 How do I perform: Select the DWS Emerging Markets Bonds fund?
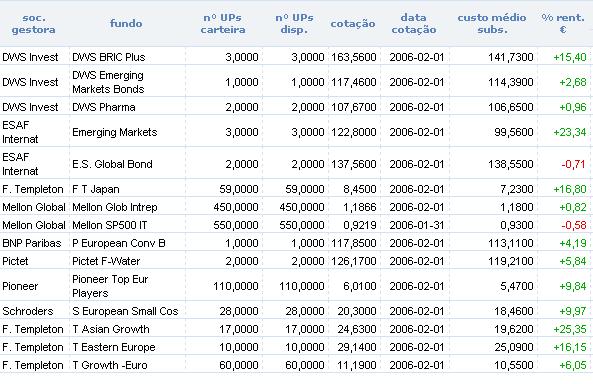(108, 82)
